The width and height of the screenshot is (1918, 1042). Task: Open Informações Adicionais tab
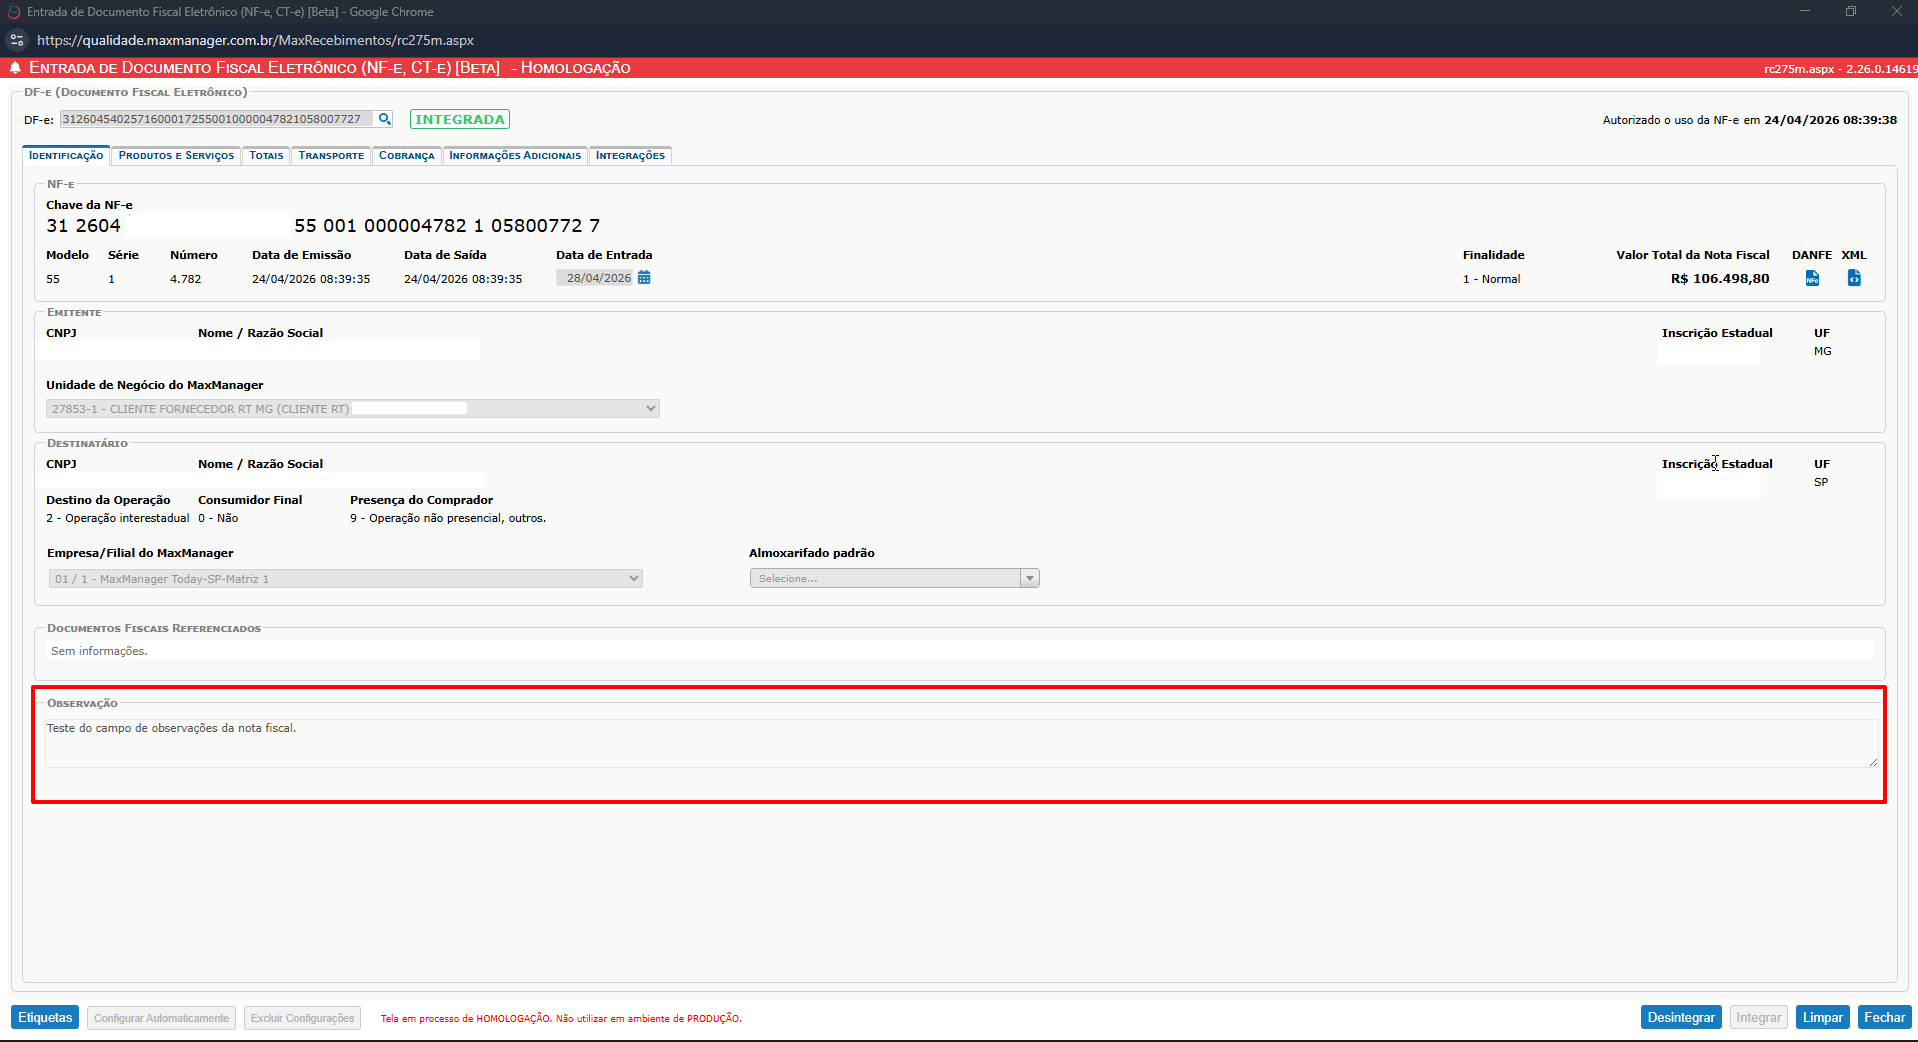click(514, 156)
